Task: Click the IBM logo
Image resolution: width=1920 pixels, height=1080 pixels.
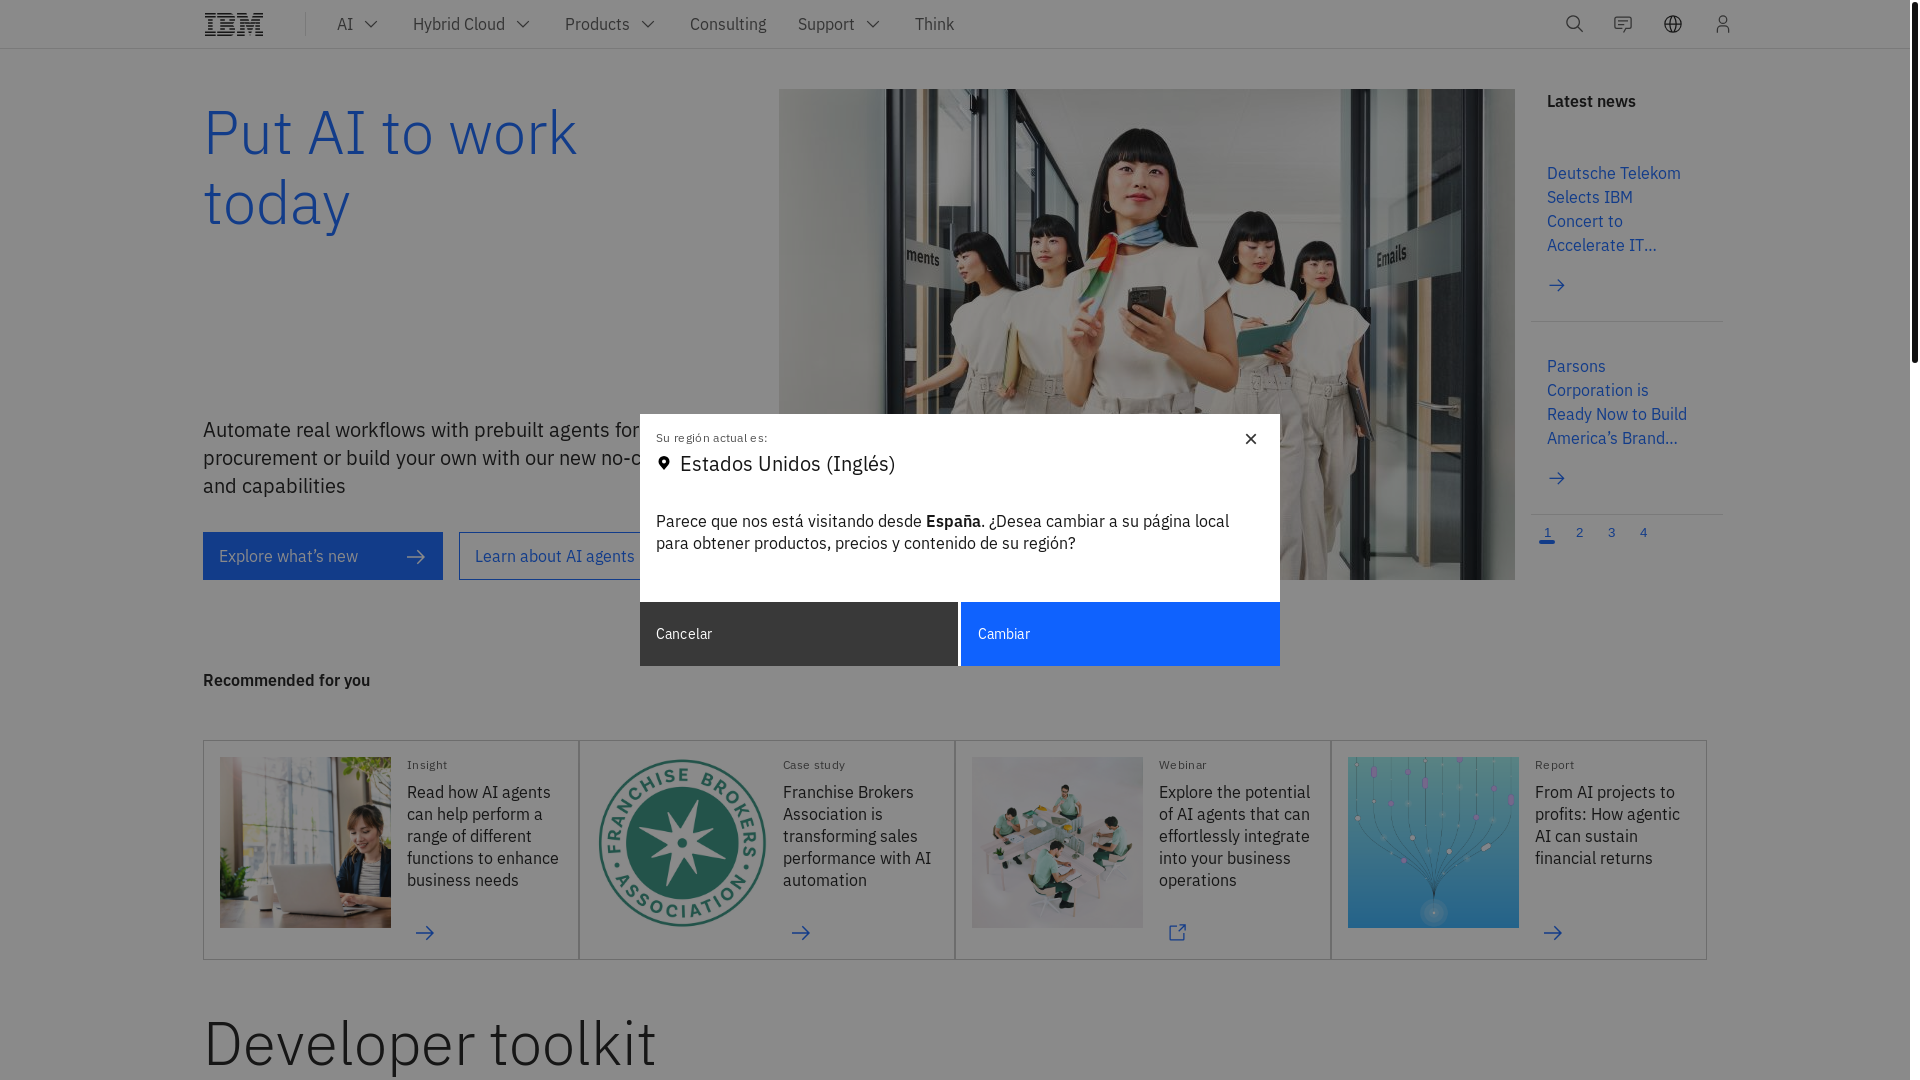Action: pyautogui.click(x=234, y=24)
